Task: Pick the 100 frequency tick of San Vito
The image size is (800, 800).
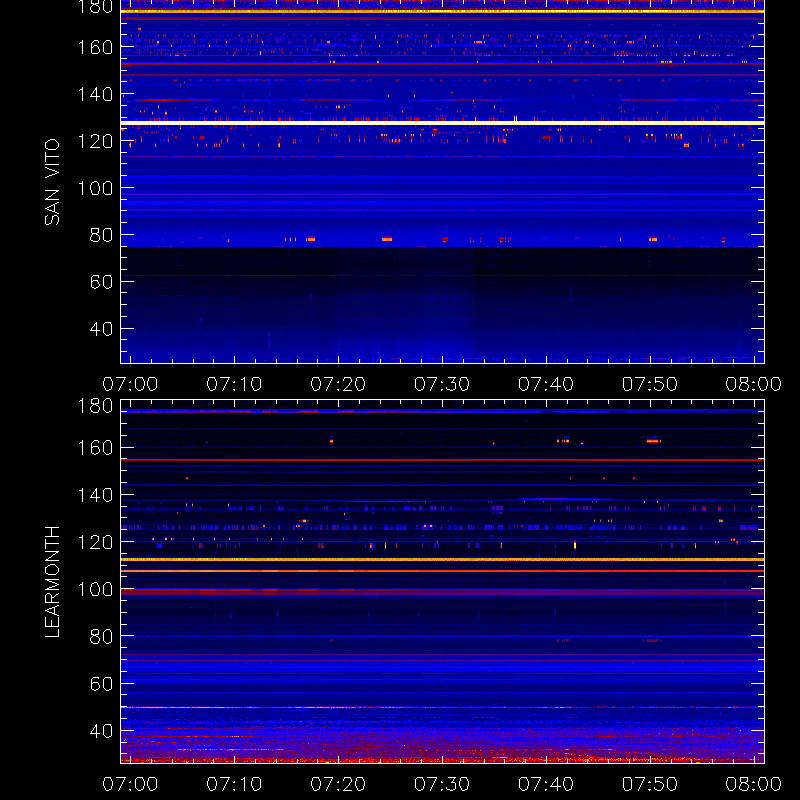Action: pyautogui.click(x=95, y=188)
